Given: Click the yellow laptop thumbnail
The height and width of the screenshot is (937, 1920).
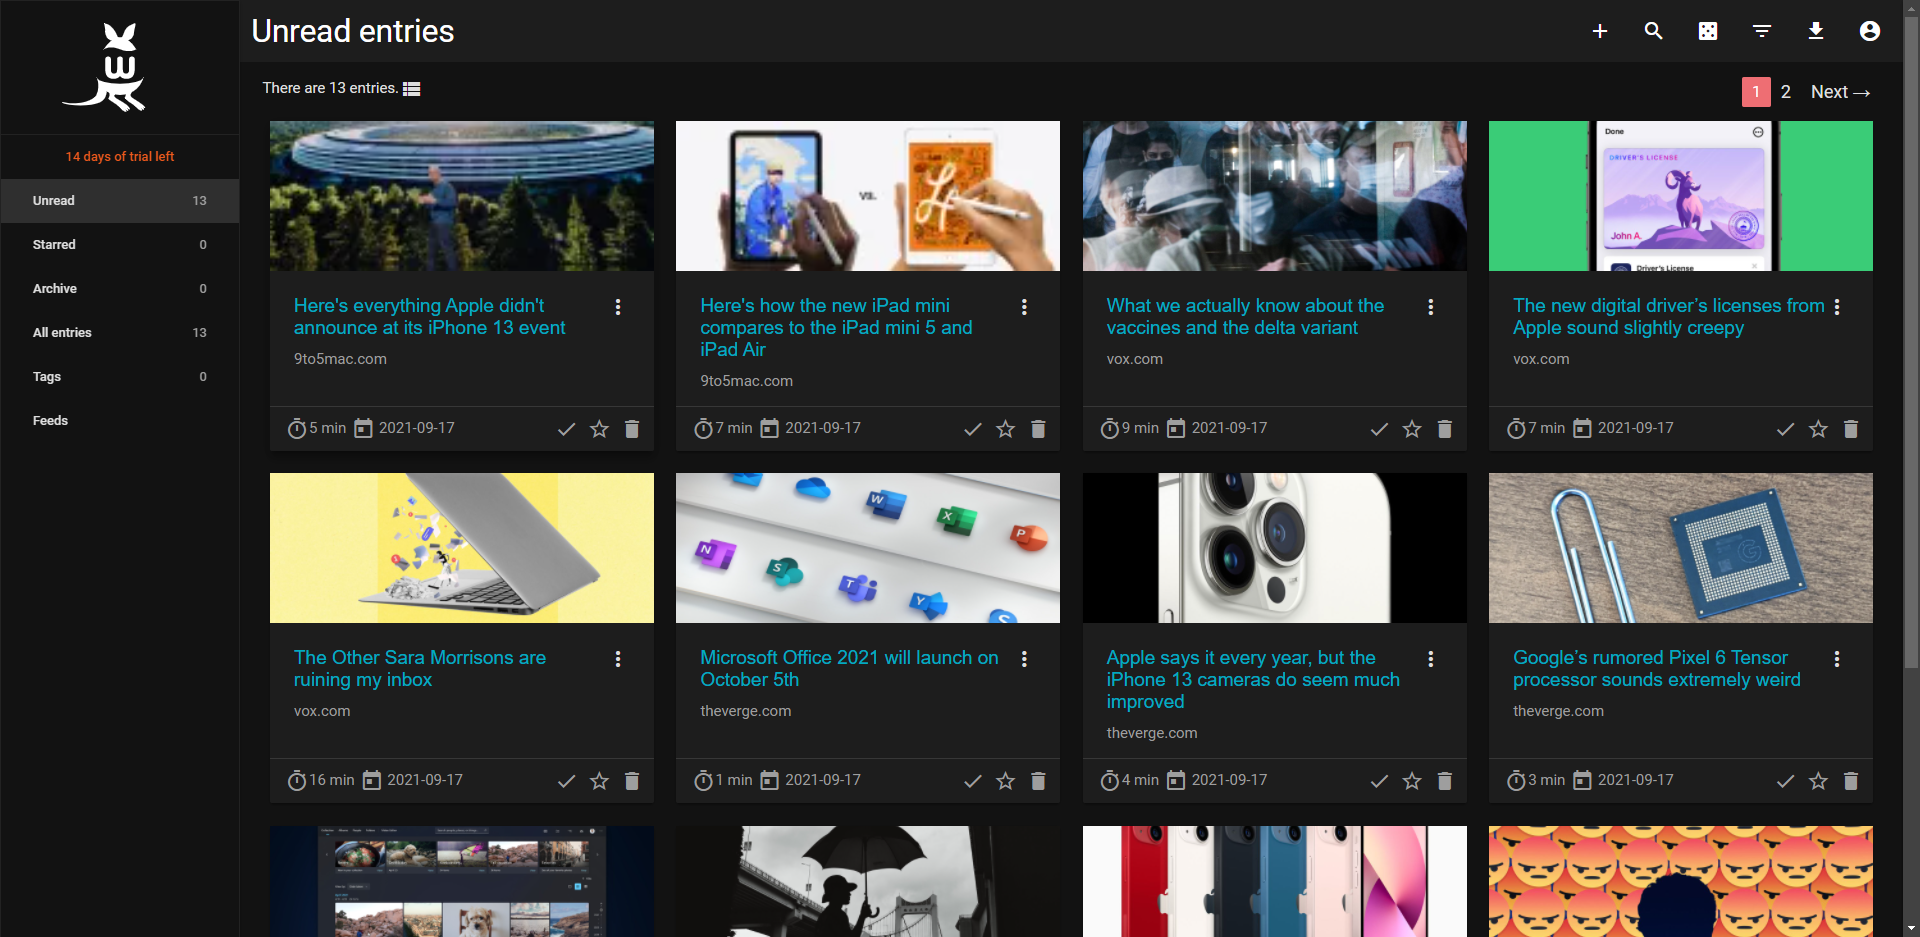Looking at the screenshot, I should (x=462, y=548).
